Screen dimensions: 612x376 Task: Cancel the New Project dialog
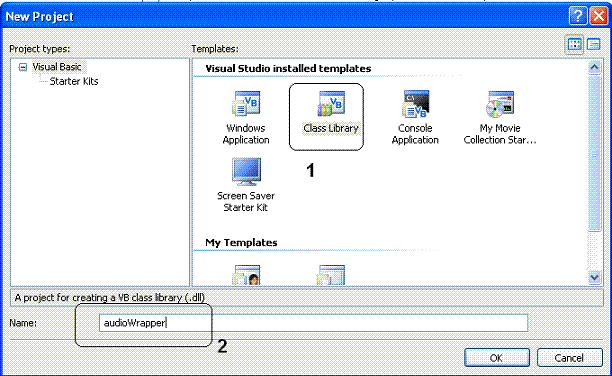coord(569,358)
